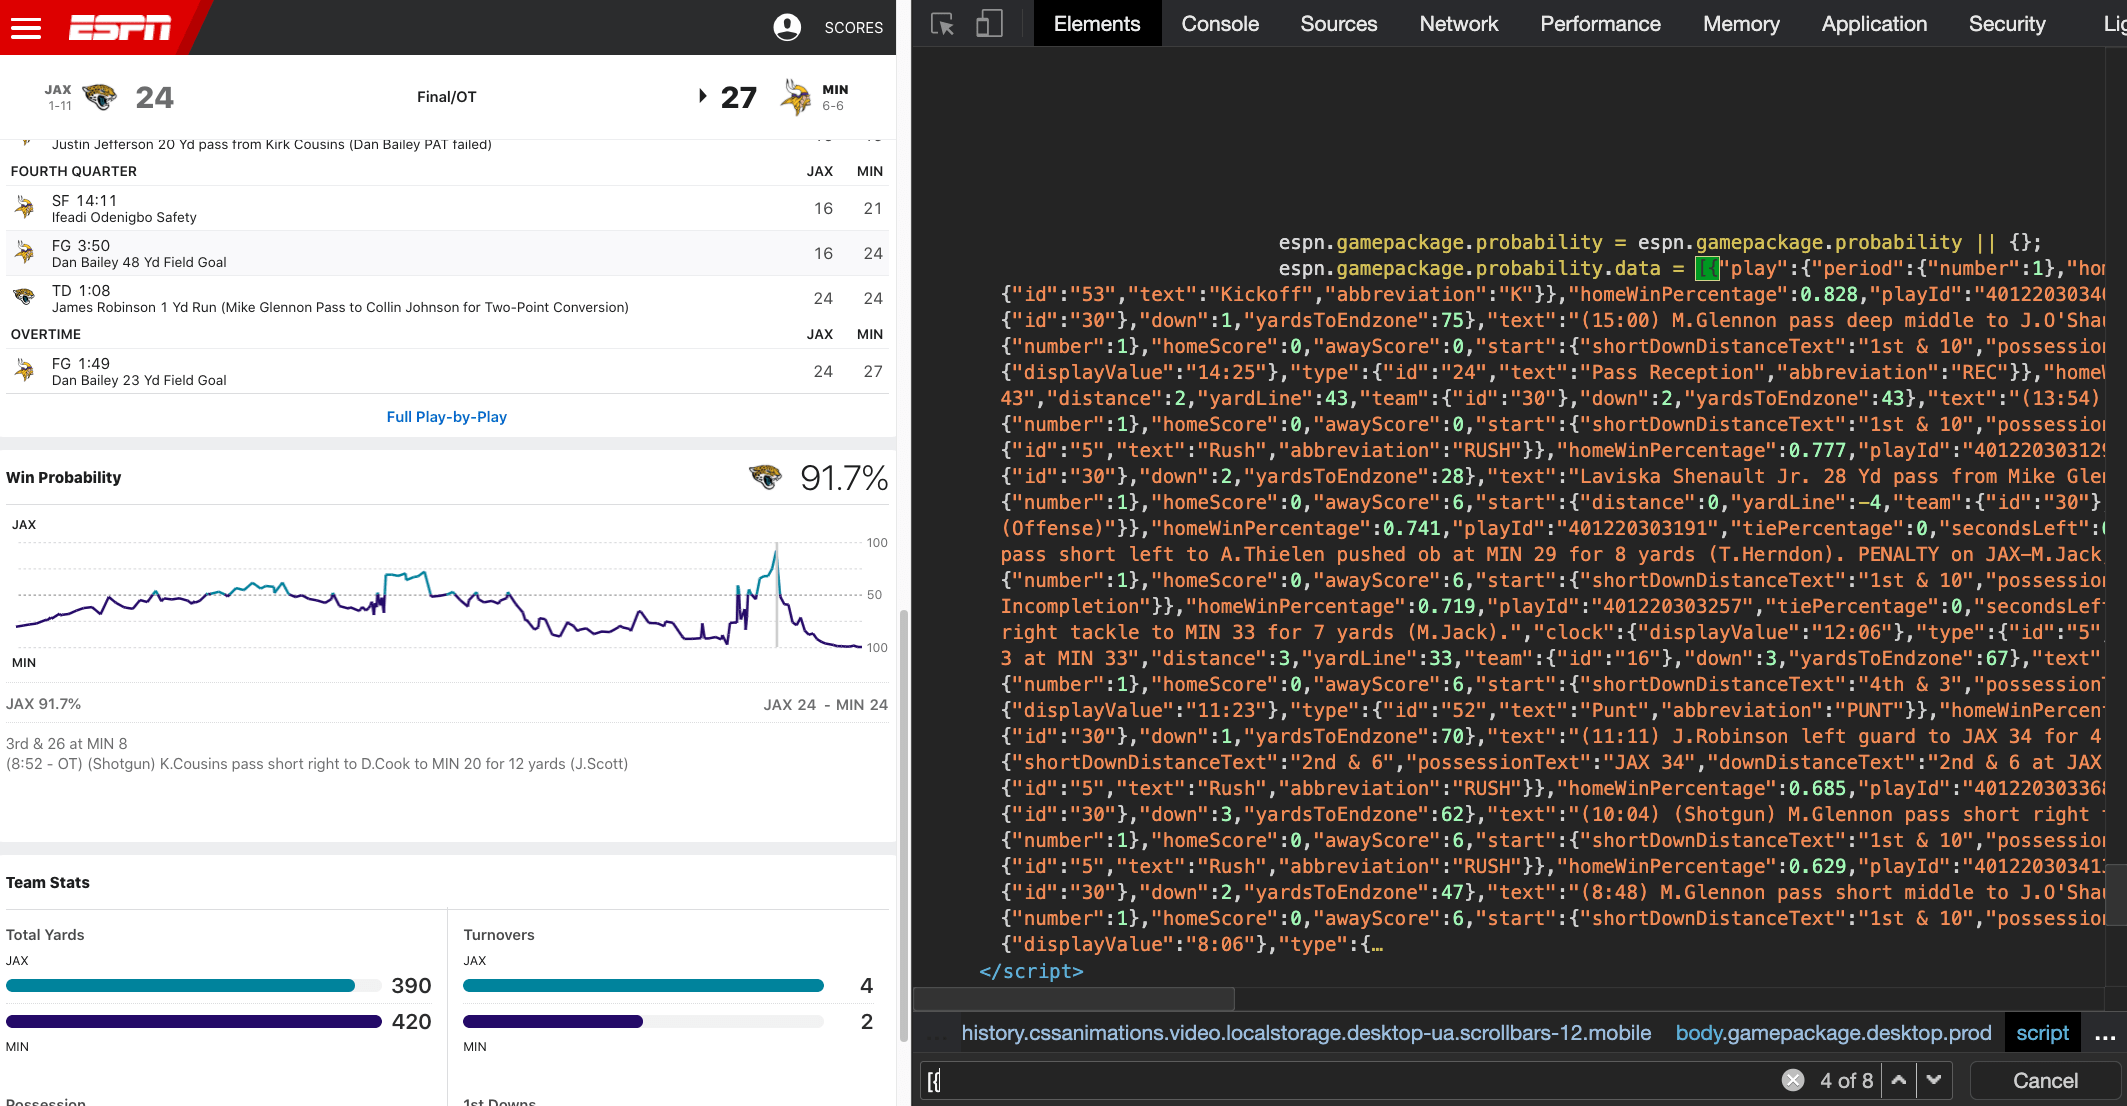Screen dimensions: 2127x1106
Task: Switch to the Console tab
Action: coord(1219,23)
